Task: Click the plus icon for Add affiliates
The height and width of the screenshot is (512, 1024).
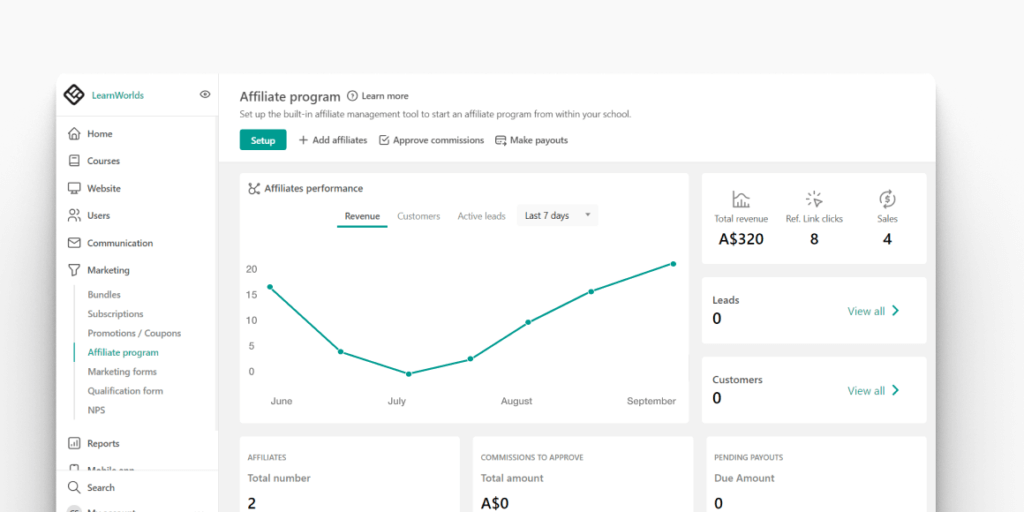Action: pyautogui.click(x=303, y=140)
